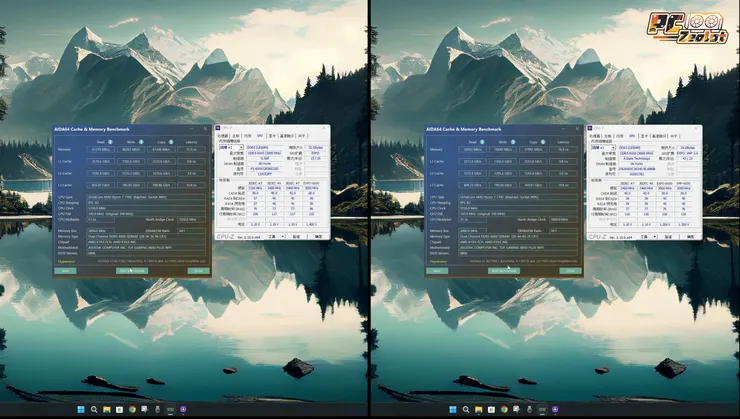Click the Write info icon in left AIDA64

141,142
